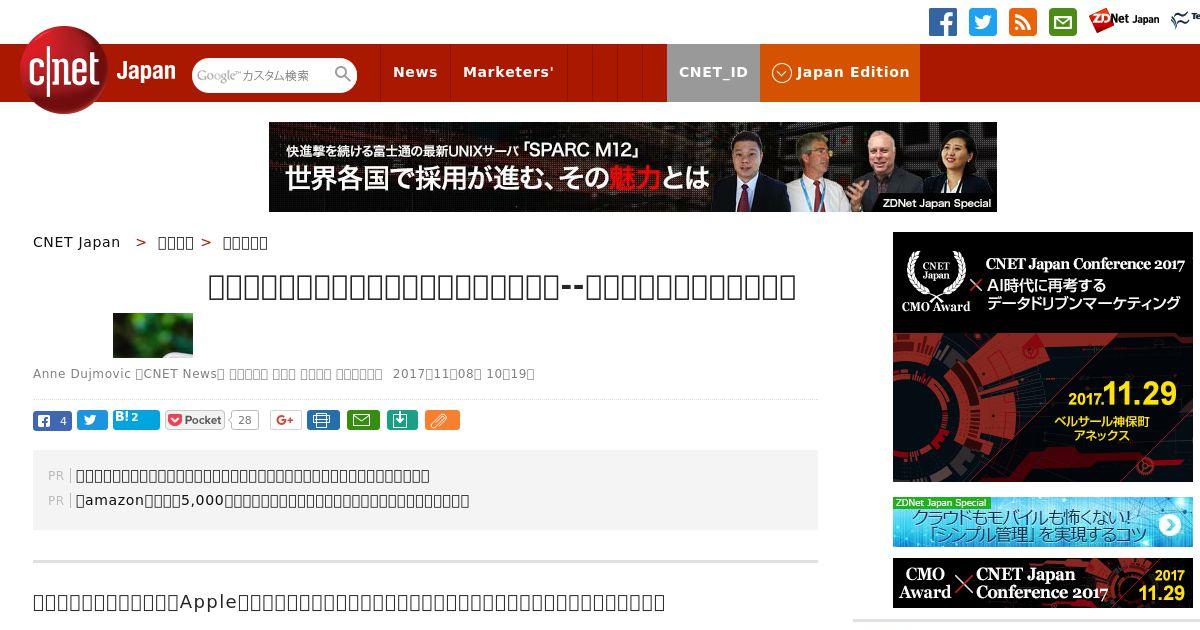Click the CNET Japan logo
This screenshot has width=1200, height=630.
(97, 71)
